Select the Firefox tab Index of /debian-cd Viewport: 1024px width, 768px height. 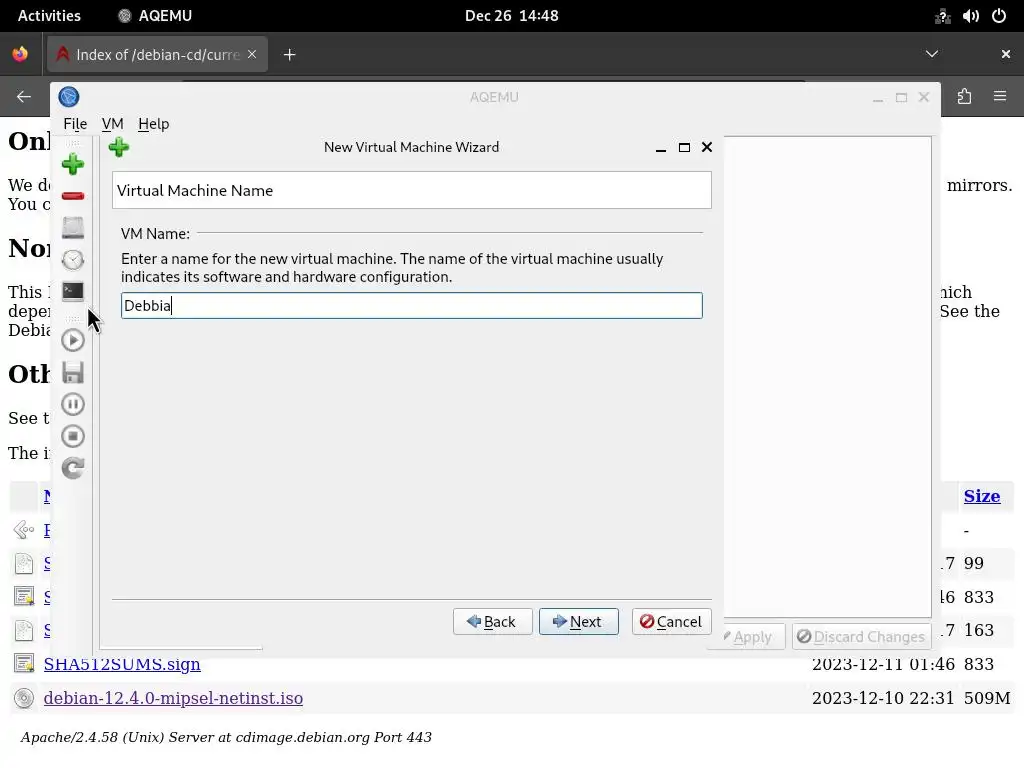click(x=157, y=54)
